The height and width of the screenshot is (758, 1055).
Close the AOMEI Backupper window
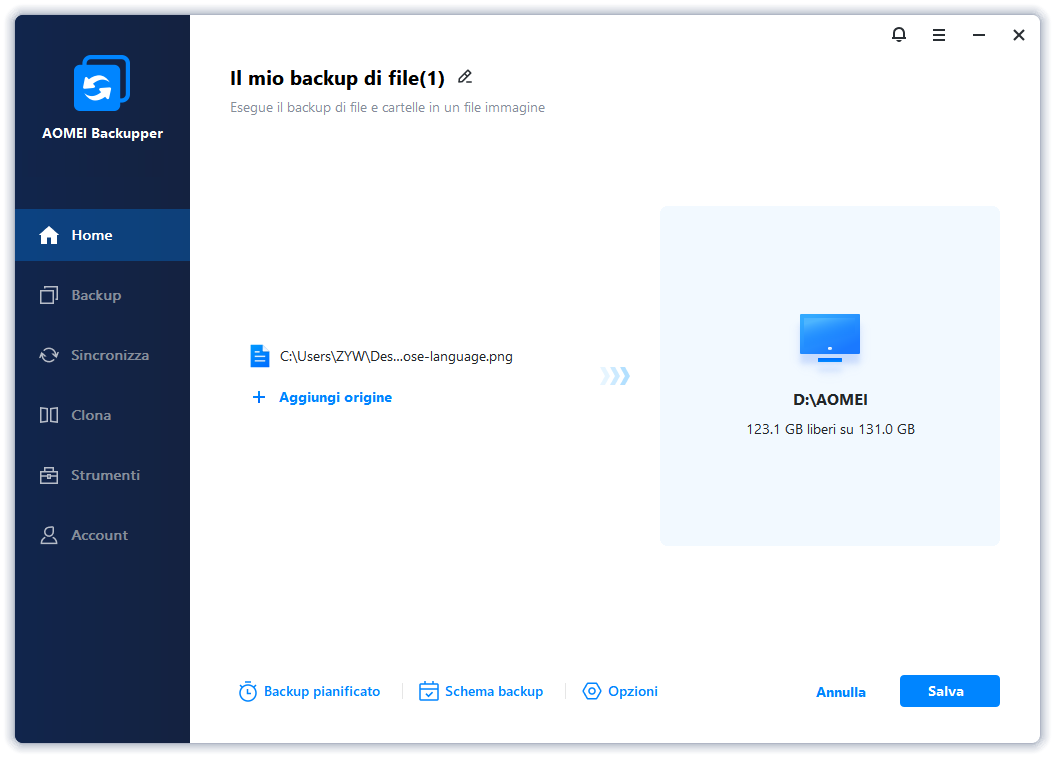(x=1019, y=35)
